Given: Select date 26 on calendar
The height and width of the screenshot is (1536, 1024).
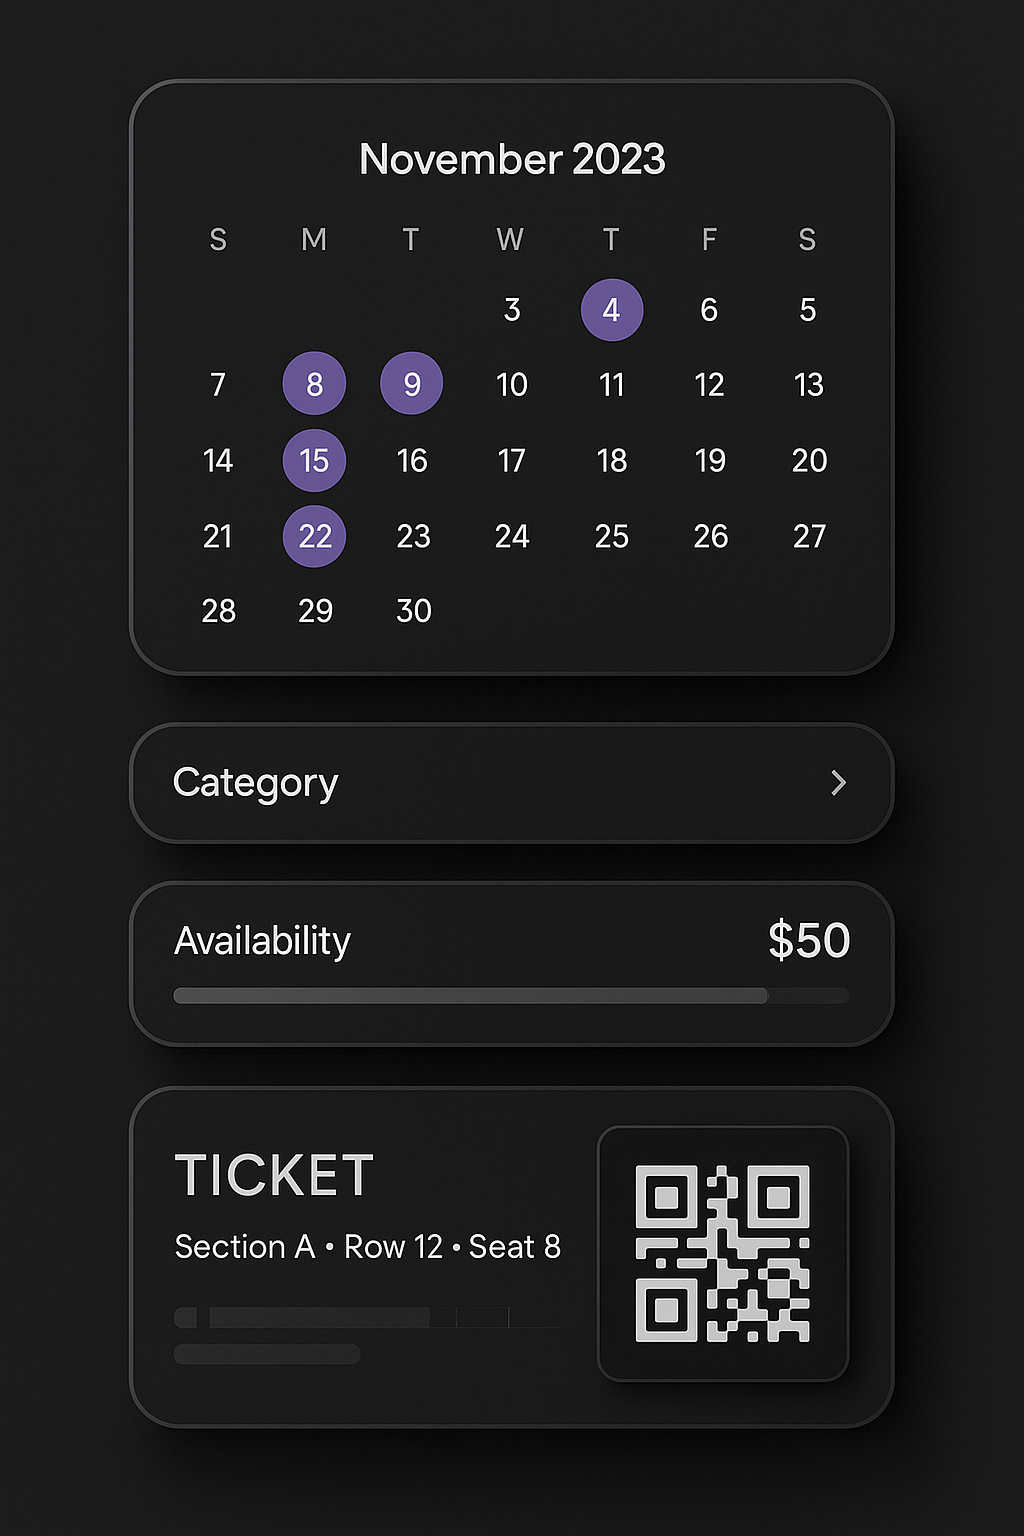Looking at the screenshot, I should 710,537.
